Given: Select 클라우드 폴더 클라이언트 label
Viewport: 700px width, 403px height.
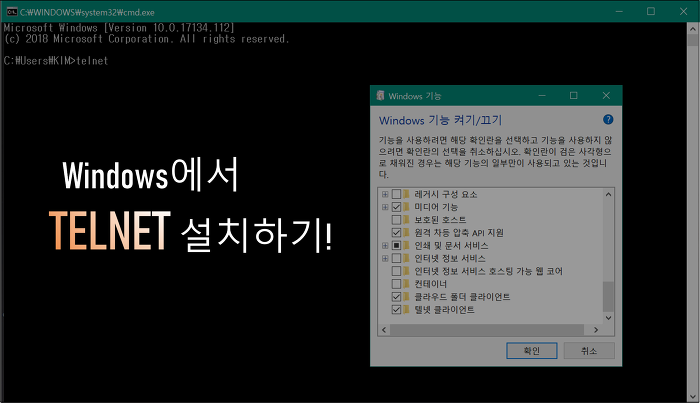Looking at the screenshot, I should coord(462,297).
